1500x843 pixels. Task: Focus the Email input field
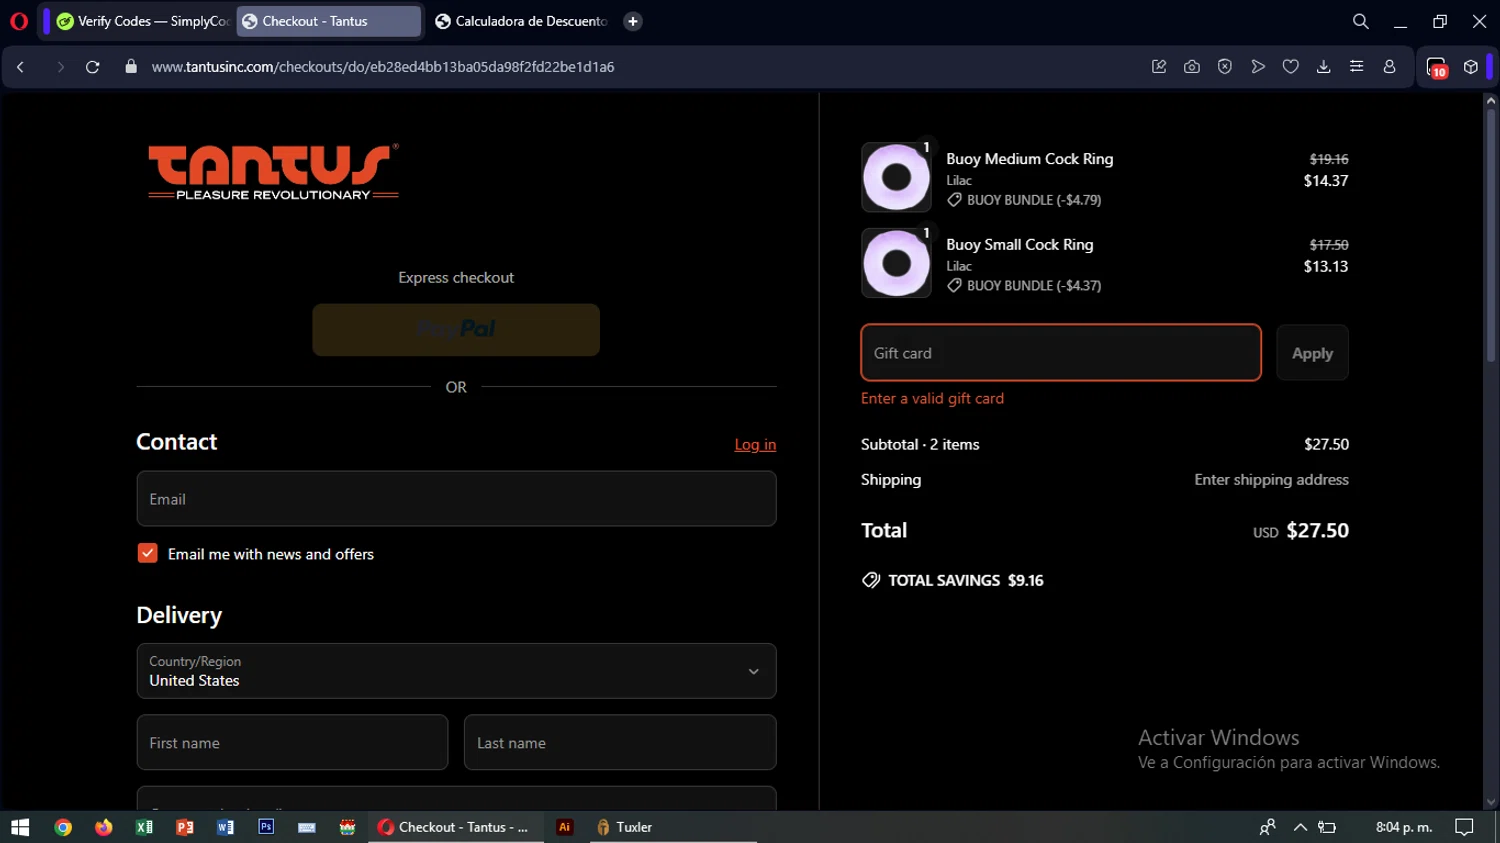click(456, 499)
